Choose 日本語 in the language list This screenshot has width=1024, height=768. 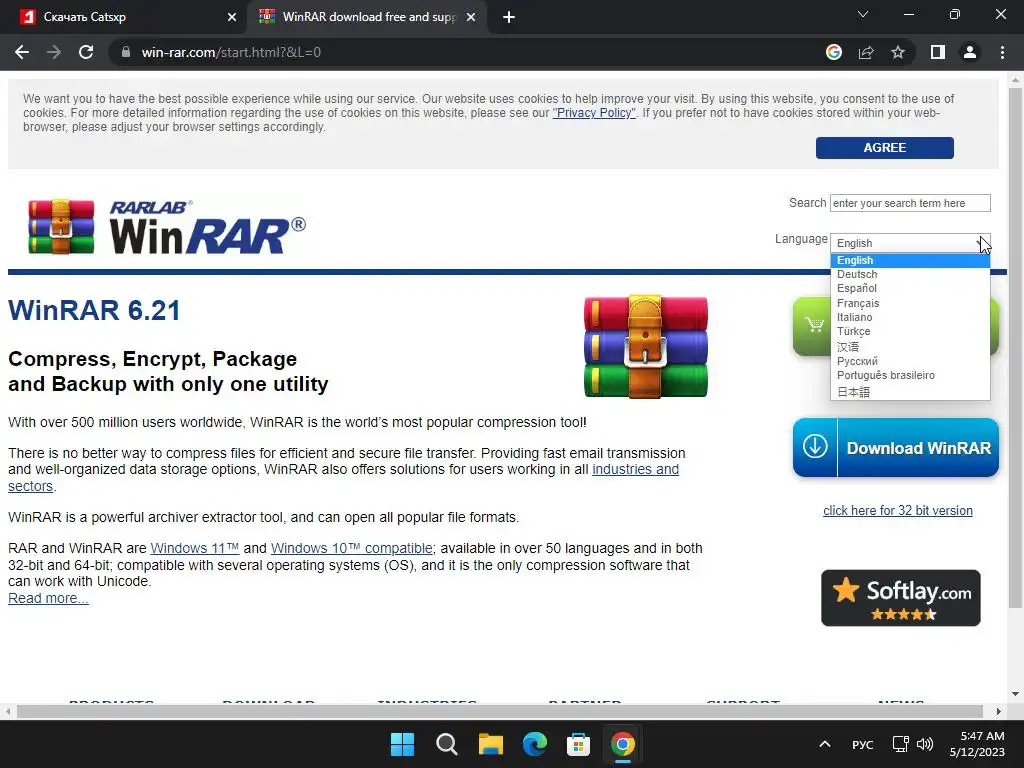pos(910,392)
